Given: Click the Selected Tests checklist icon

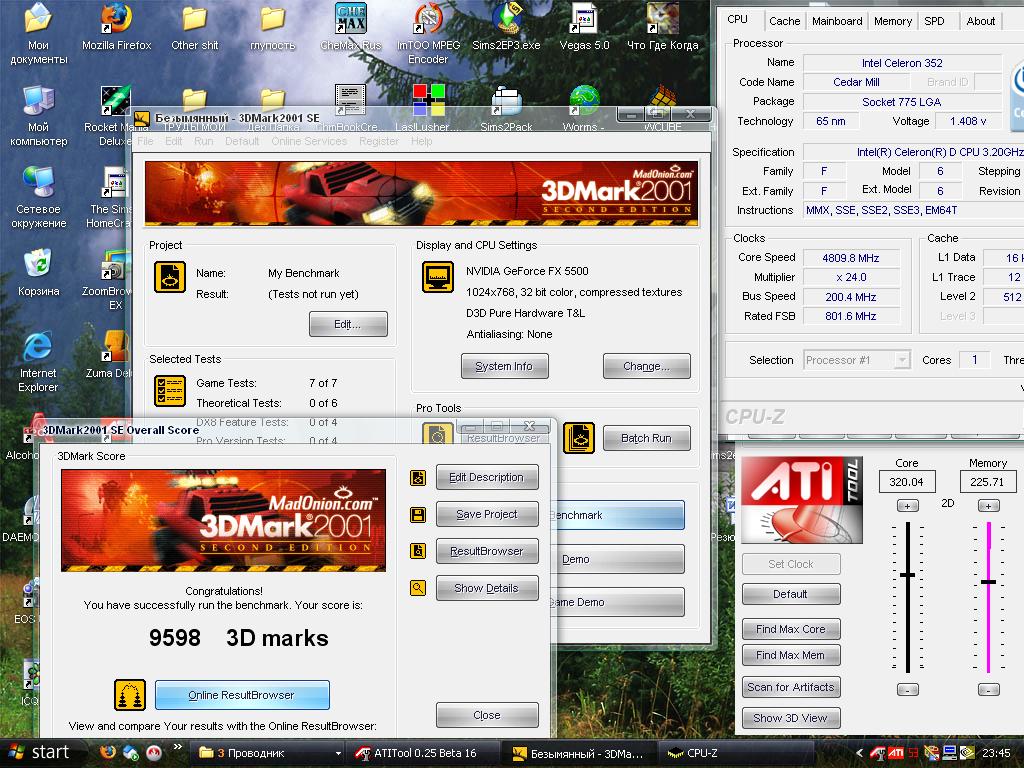Looking at the screenshot, I should [170, 391].
